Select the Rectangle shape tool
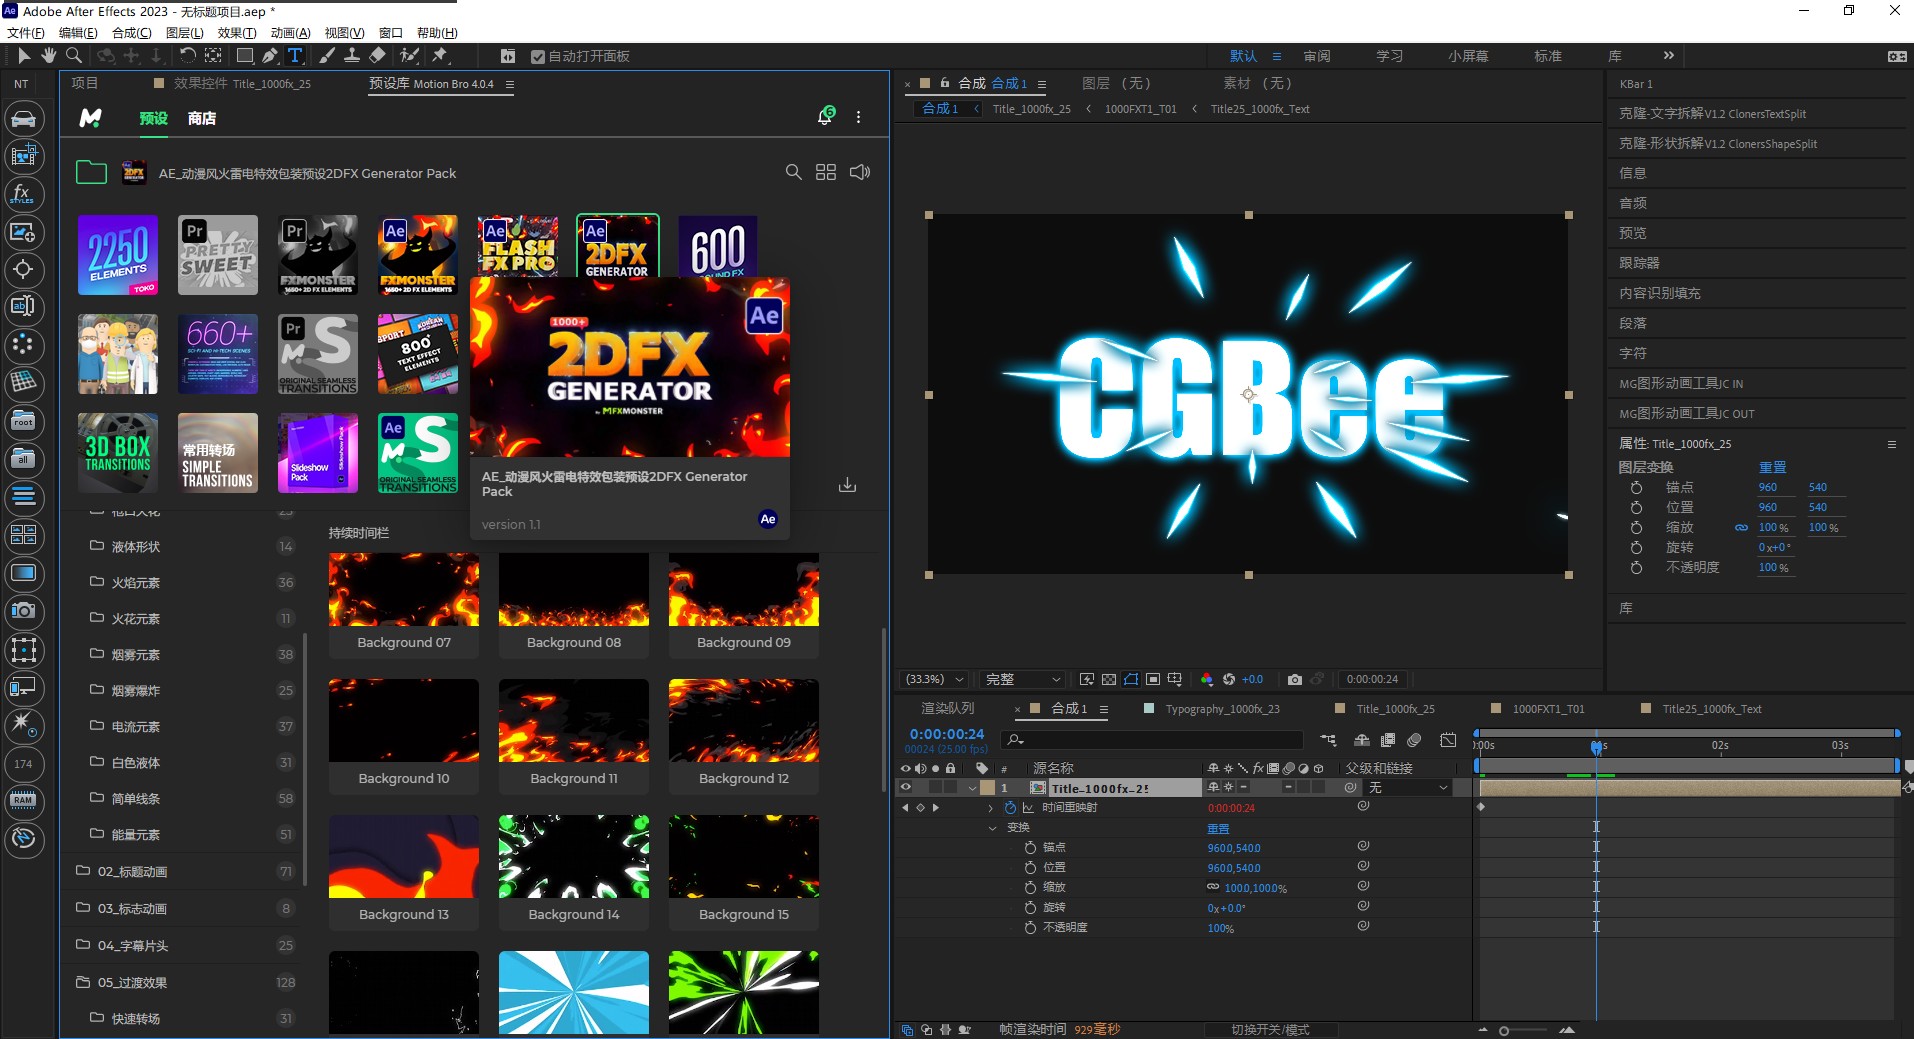1914x1039 pixels. [244, 56]
